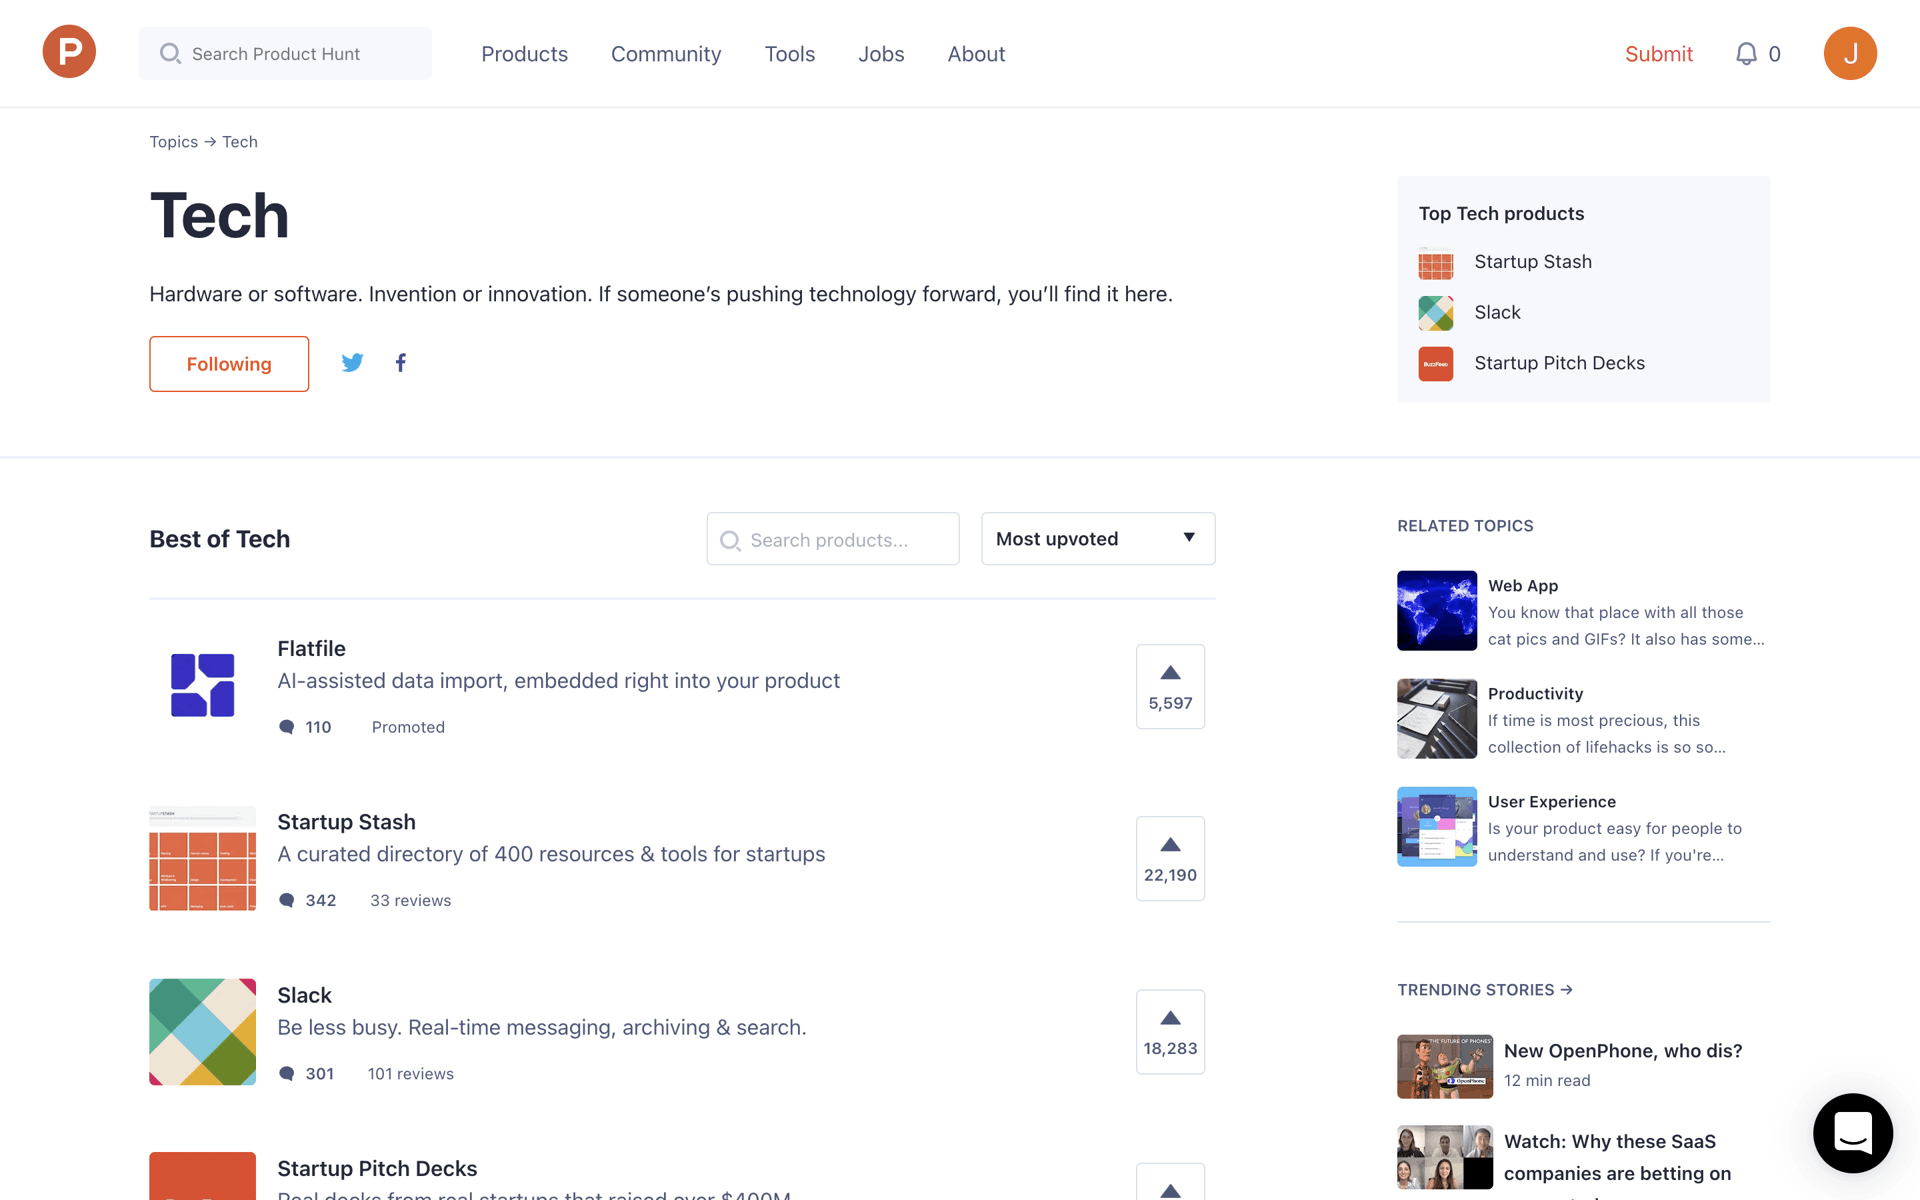Click the Flatfile product logo
This screenshot has height=1200, width=1920.
[x=203, y=685]
